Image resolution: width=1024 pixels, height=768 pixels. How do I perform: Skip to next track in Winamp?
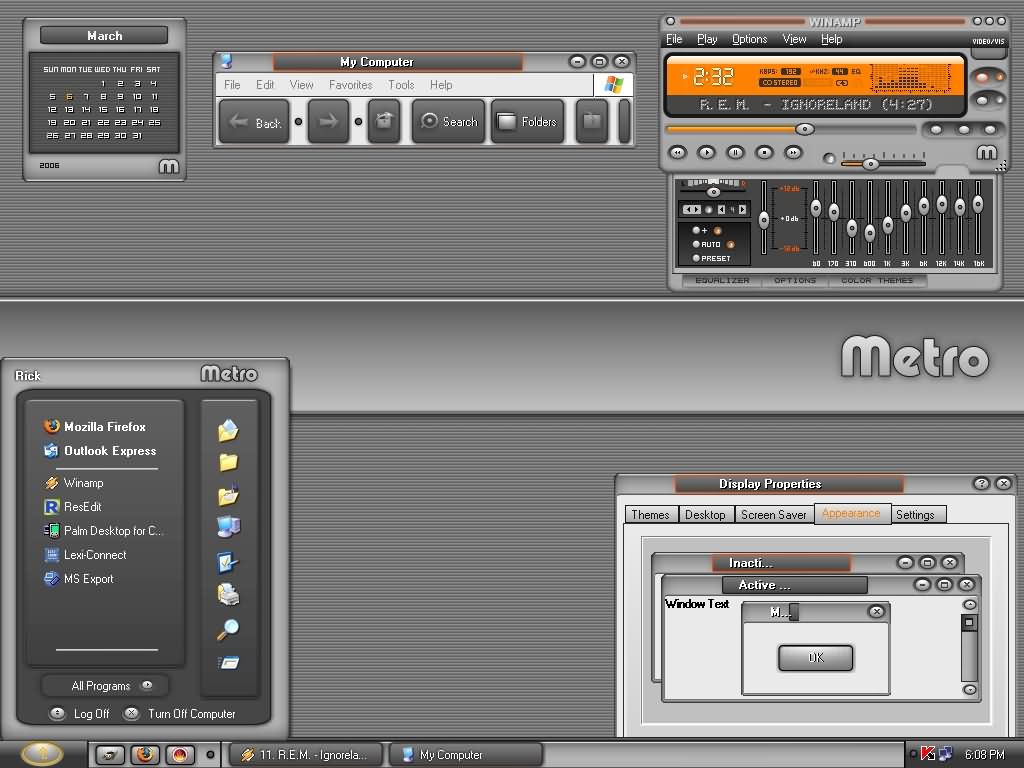click(793, 153)
